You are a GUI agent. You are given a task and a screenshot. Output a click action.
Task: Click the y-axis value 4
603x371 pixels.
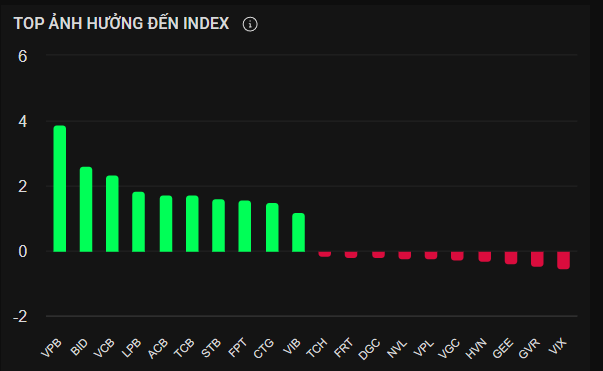(x=22, y=122)
